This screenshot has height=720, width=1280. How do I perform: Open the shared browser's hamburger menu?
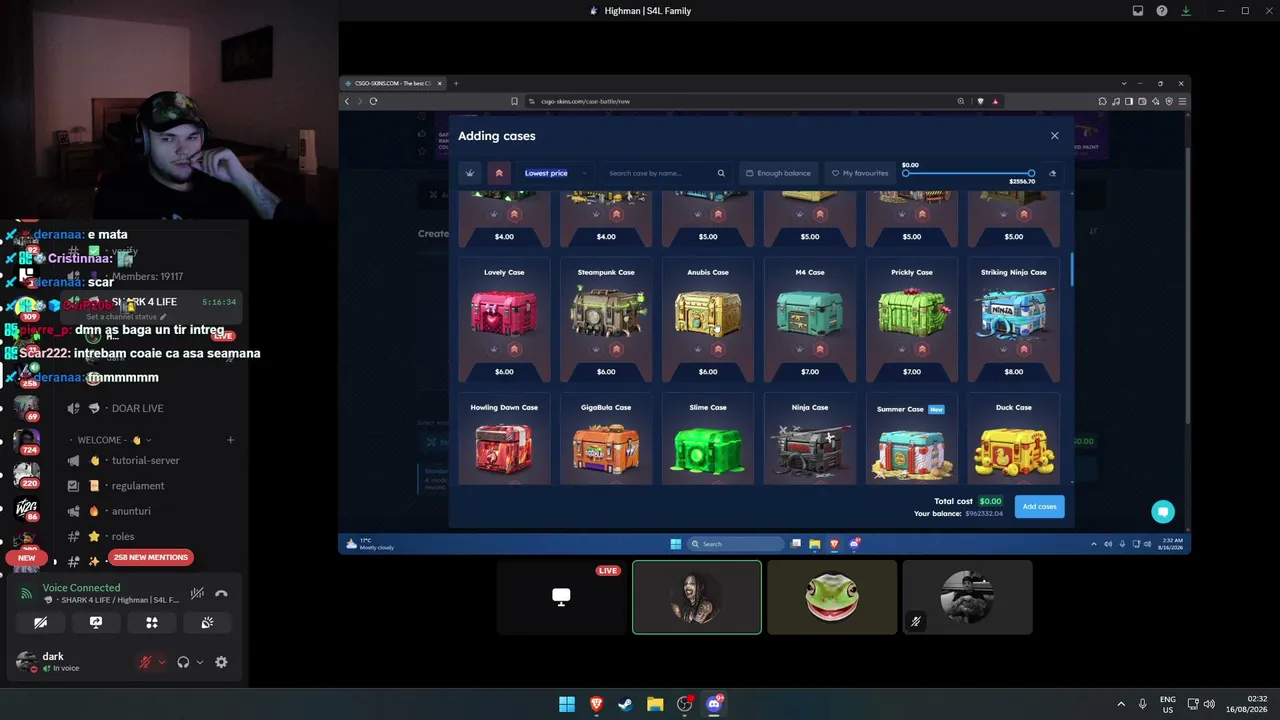click(1182, 101)
